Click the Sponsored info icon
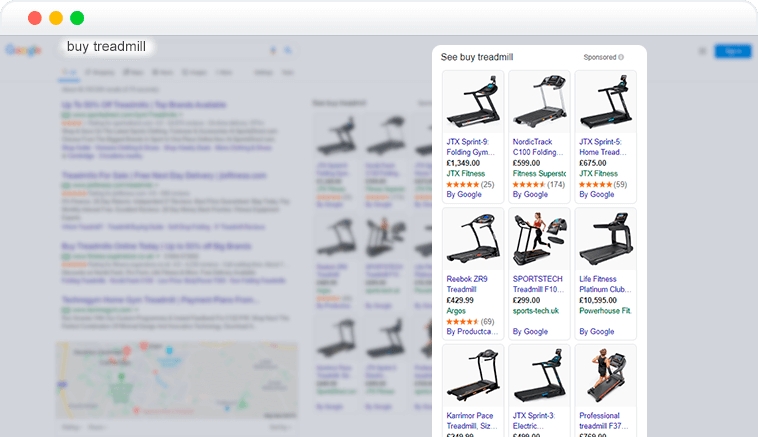The width and height of the screenshot is (758, 437). 621,57
